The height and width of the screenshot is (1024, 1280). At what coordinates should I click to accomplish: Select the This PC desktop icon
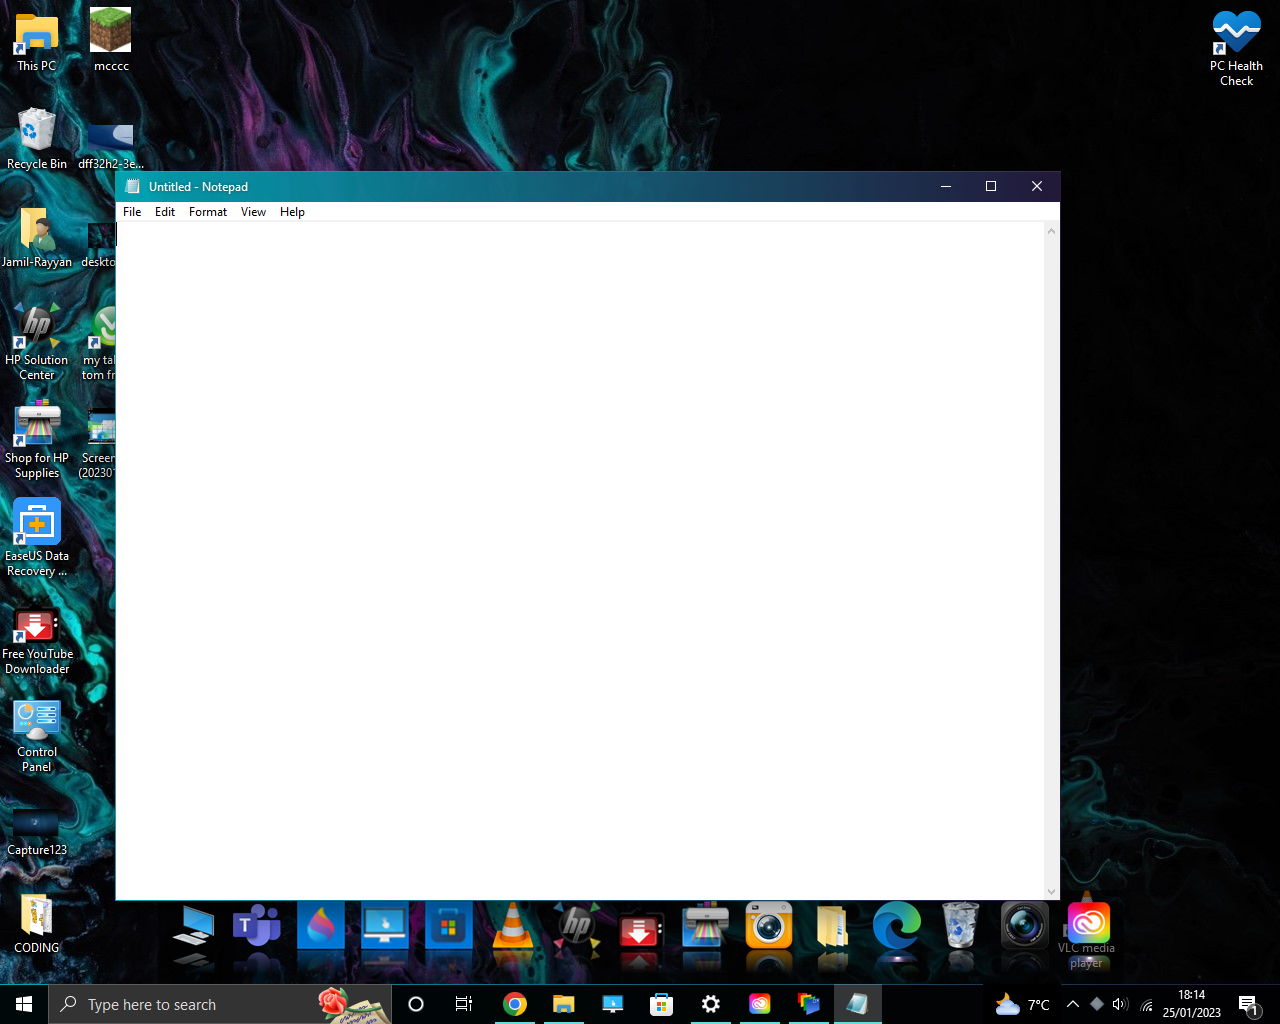pyautogui.click(x=37, y=42)
